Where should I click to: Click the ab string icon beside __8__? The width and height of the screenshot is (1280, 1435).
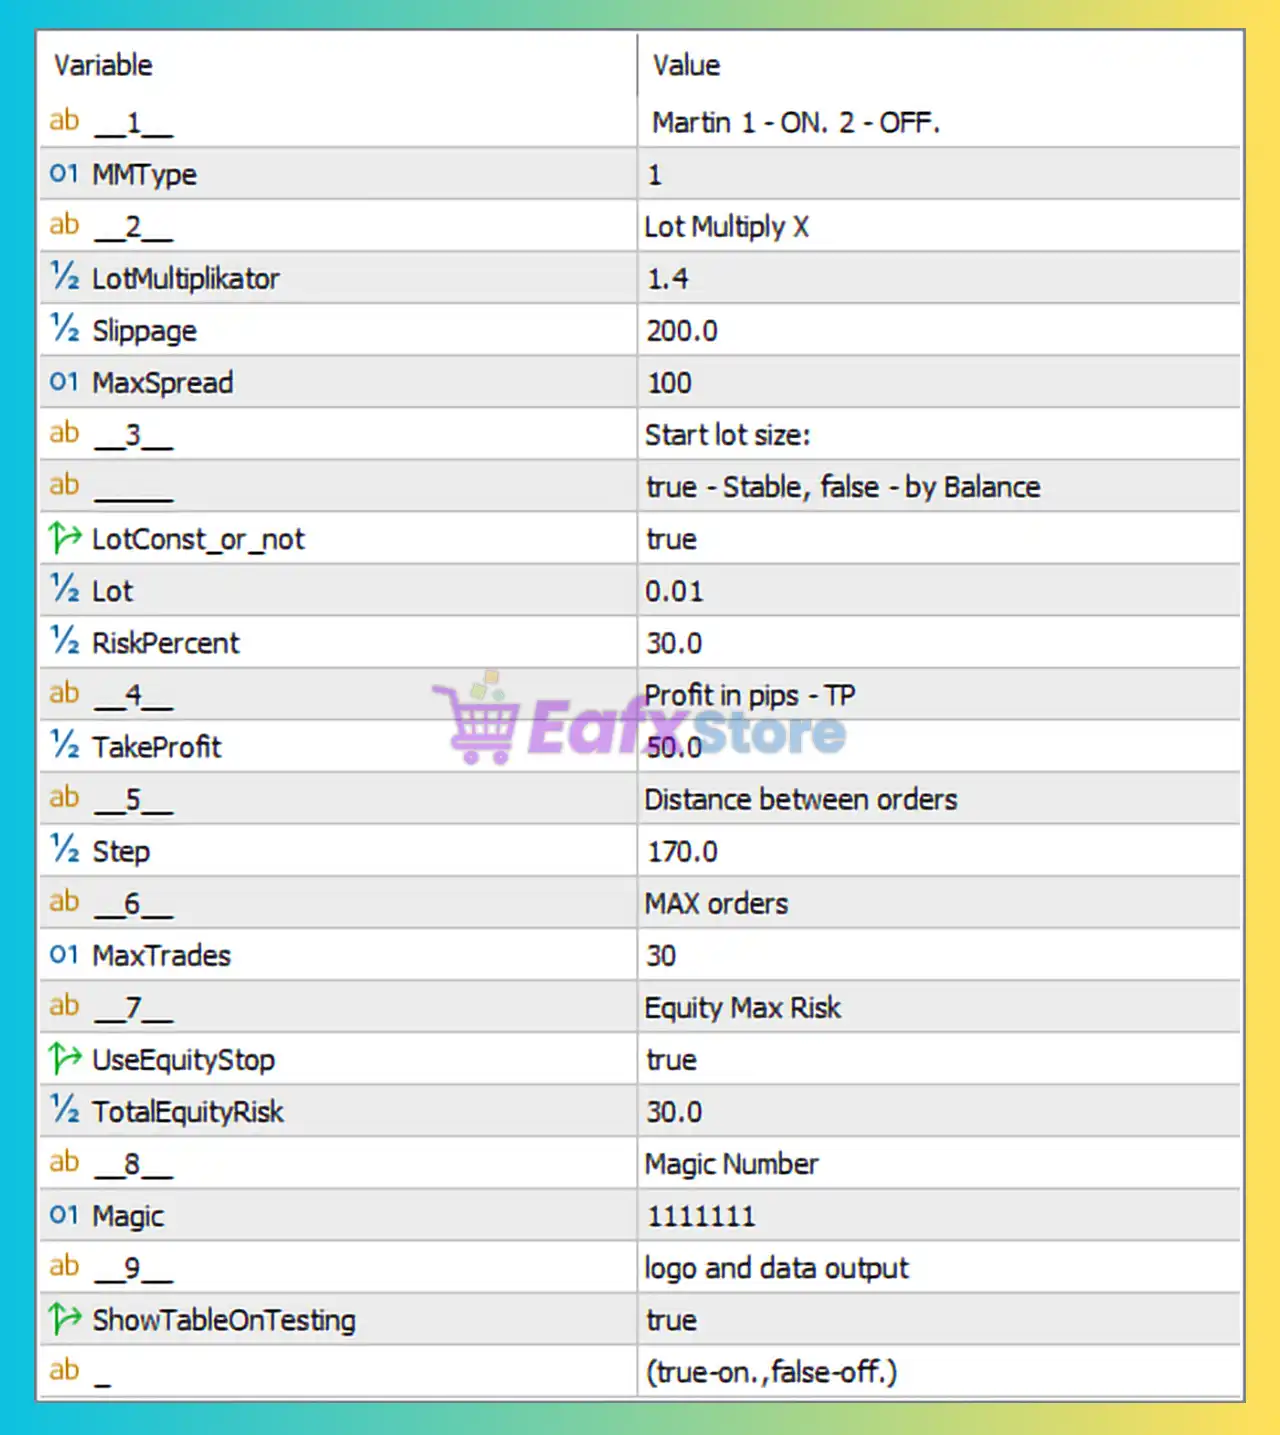click(64, 1162)
